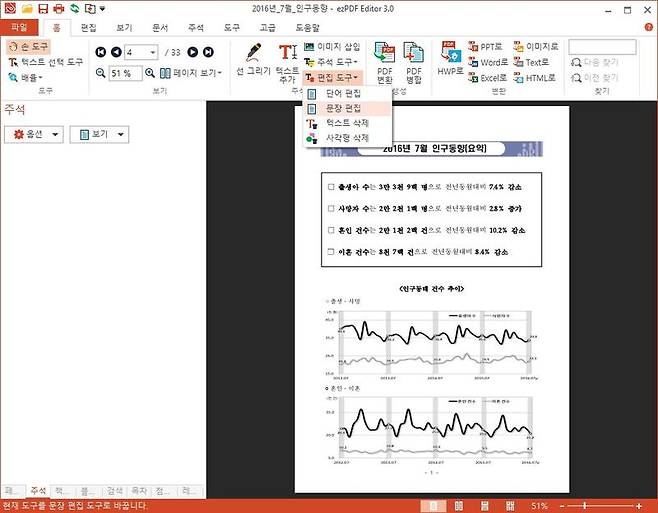Click 이미지 삽입 insert image
The image size is (658, 513).
332,46
